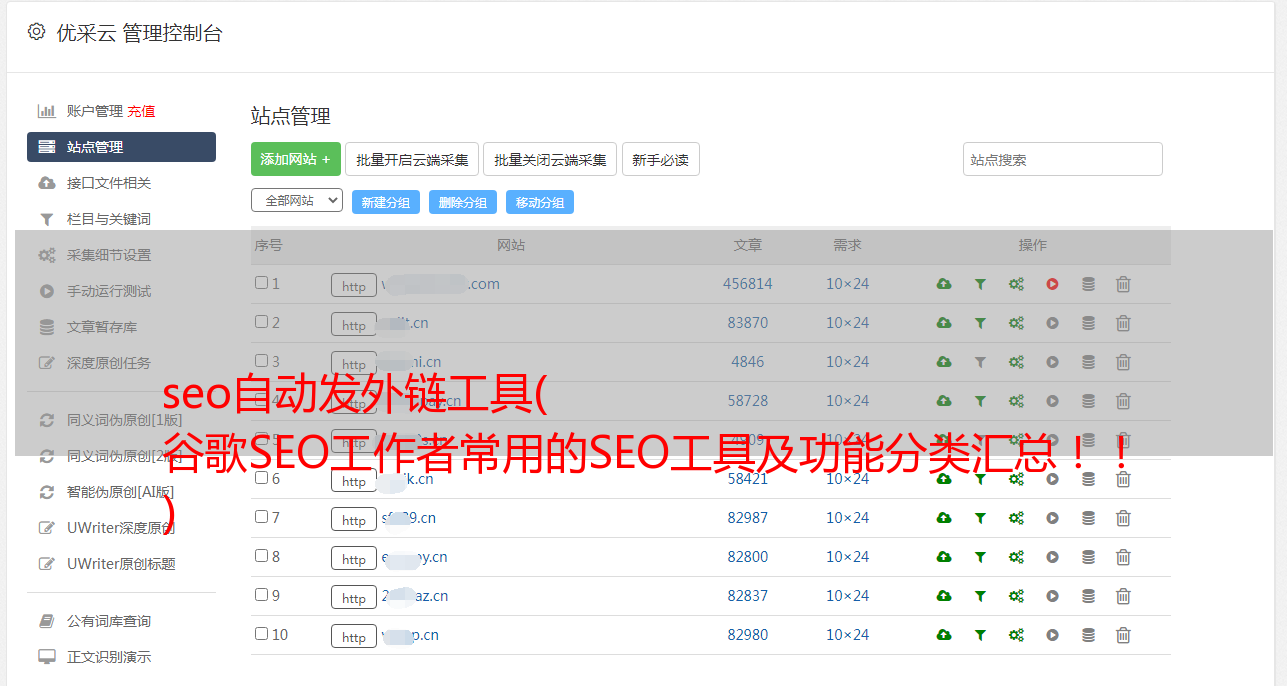Click the red run-test icon for site 1

click(1052, 284)
